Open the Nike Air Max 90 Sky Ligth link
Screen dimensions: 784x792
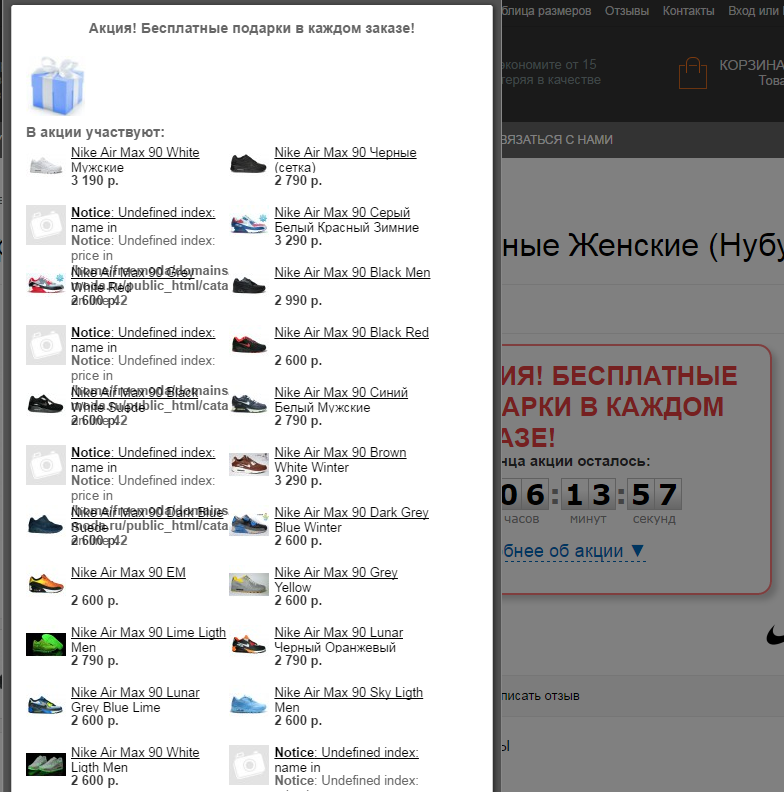[x=349, y=700]
